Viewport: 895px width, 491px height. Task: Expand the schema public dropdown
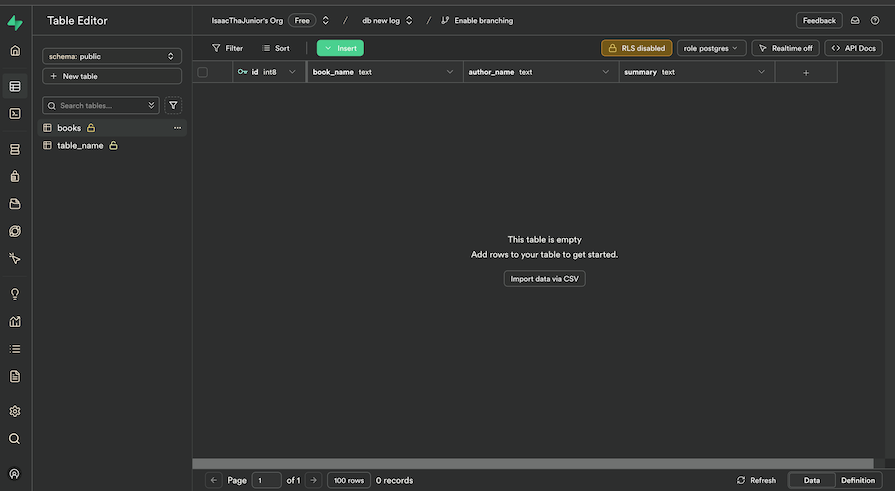click(112, 57)
